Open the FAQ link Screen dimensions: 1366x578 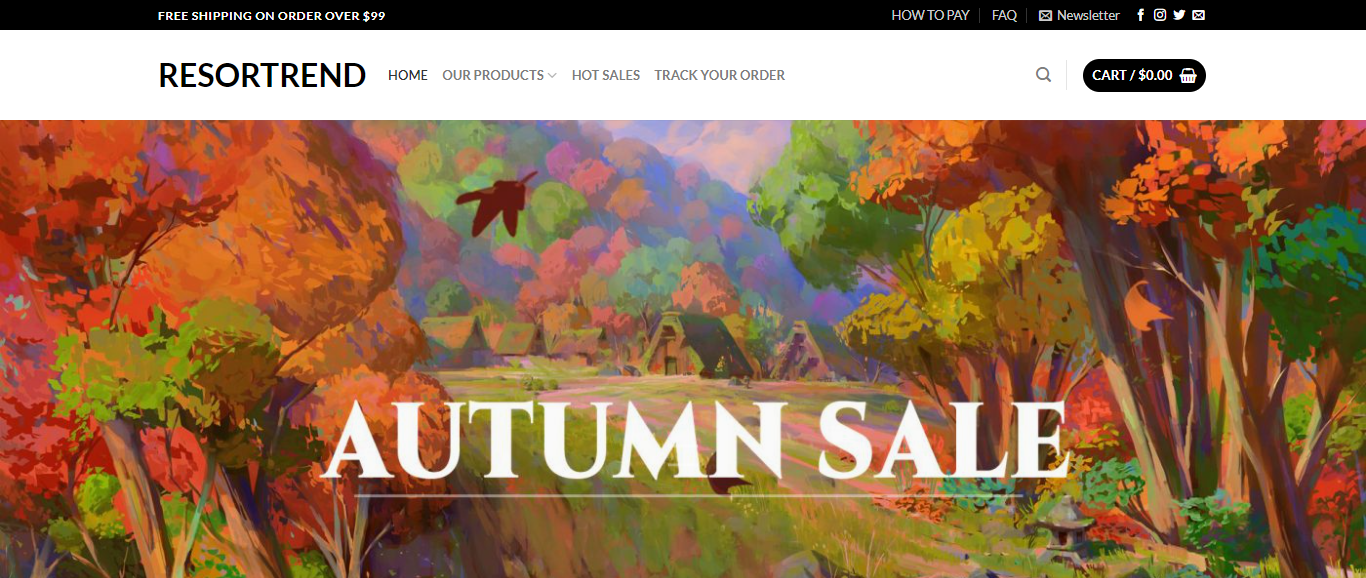pos(1004,15)
